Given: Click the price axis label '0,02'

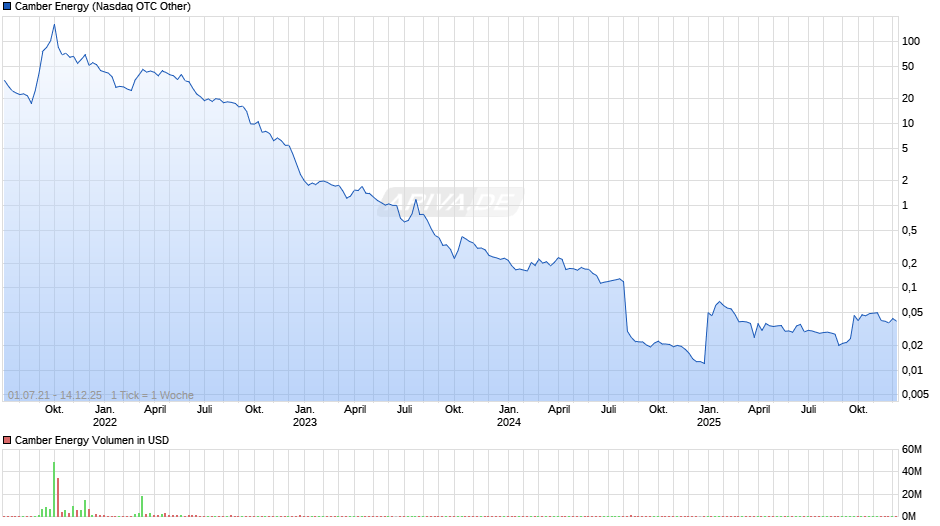Looking at the screenshot, I should (x=912, y=345).
